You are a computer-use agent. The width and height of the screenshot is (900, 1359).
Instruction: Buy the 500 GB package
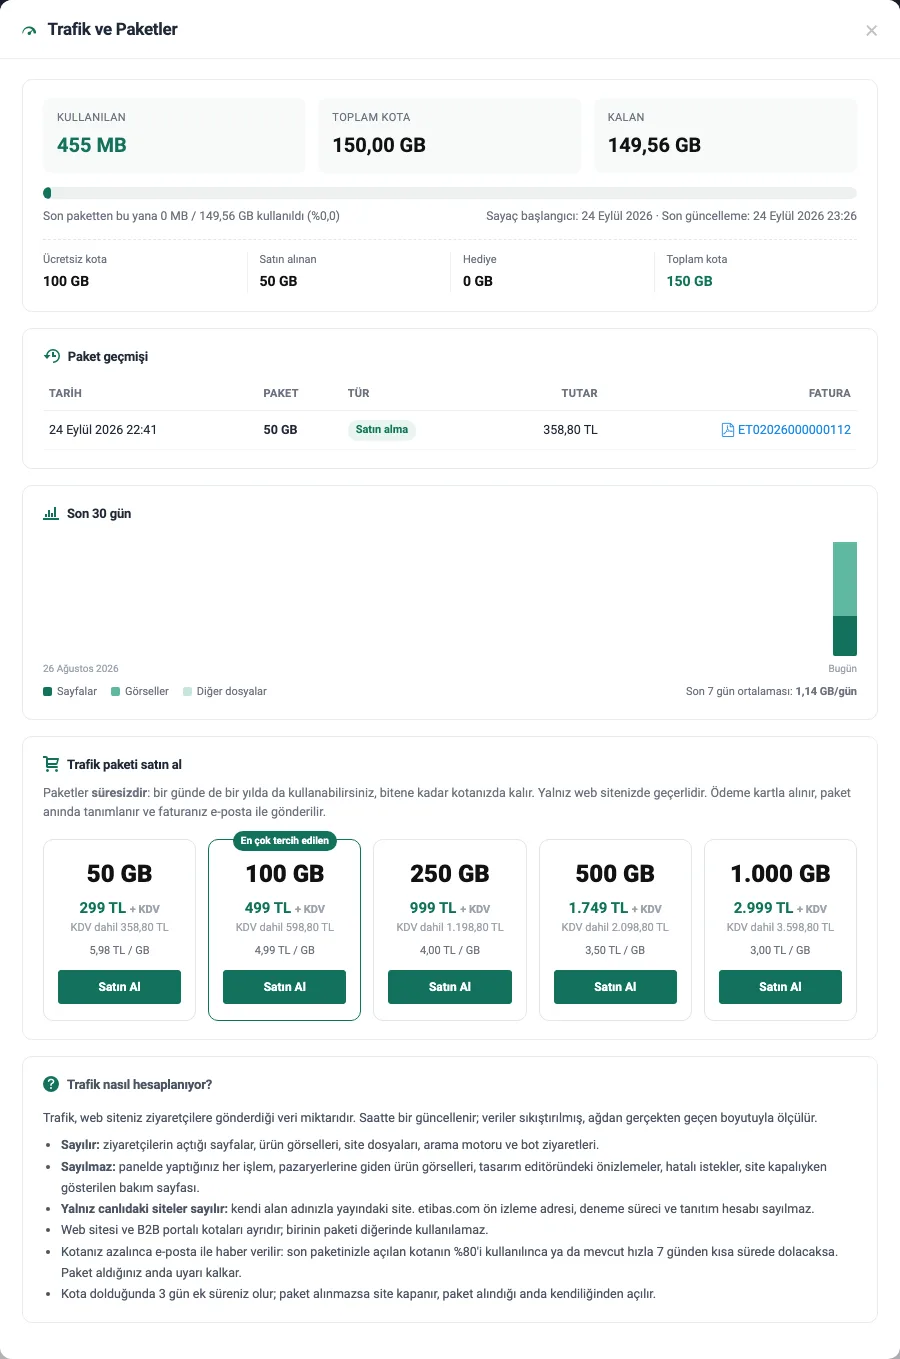(x=615, y=987)
